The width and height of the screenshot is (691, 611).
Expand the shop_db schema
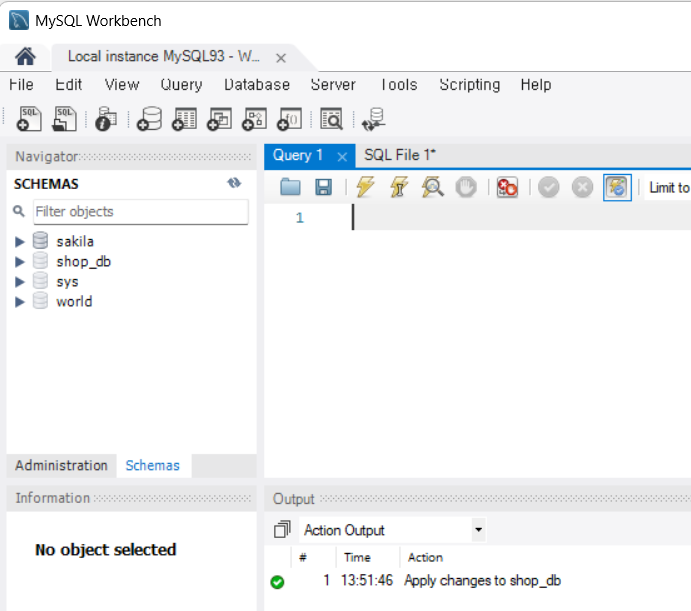click(19, 262)
